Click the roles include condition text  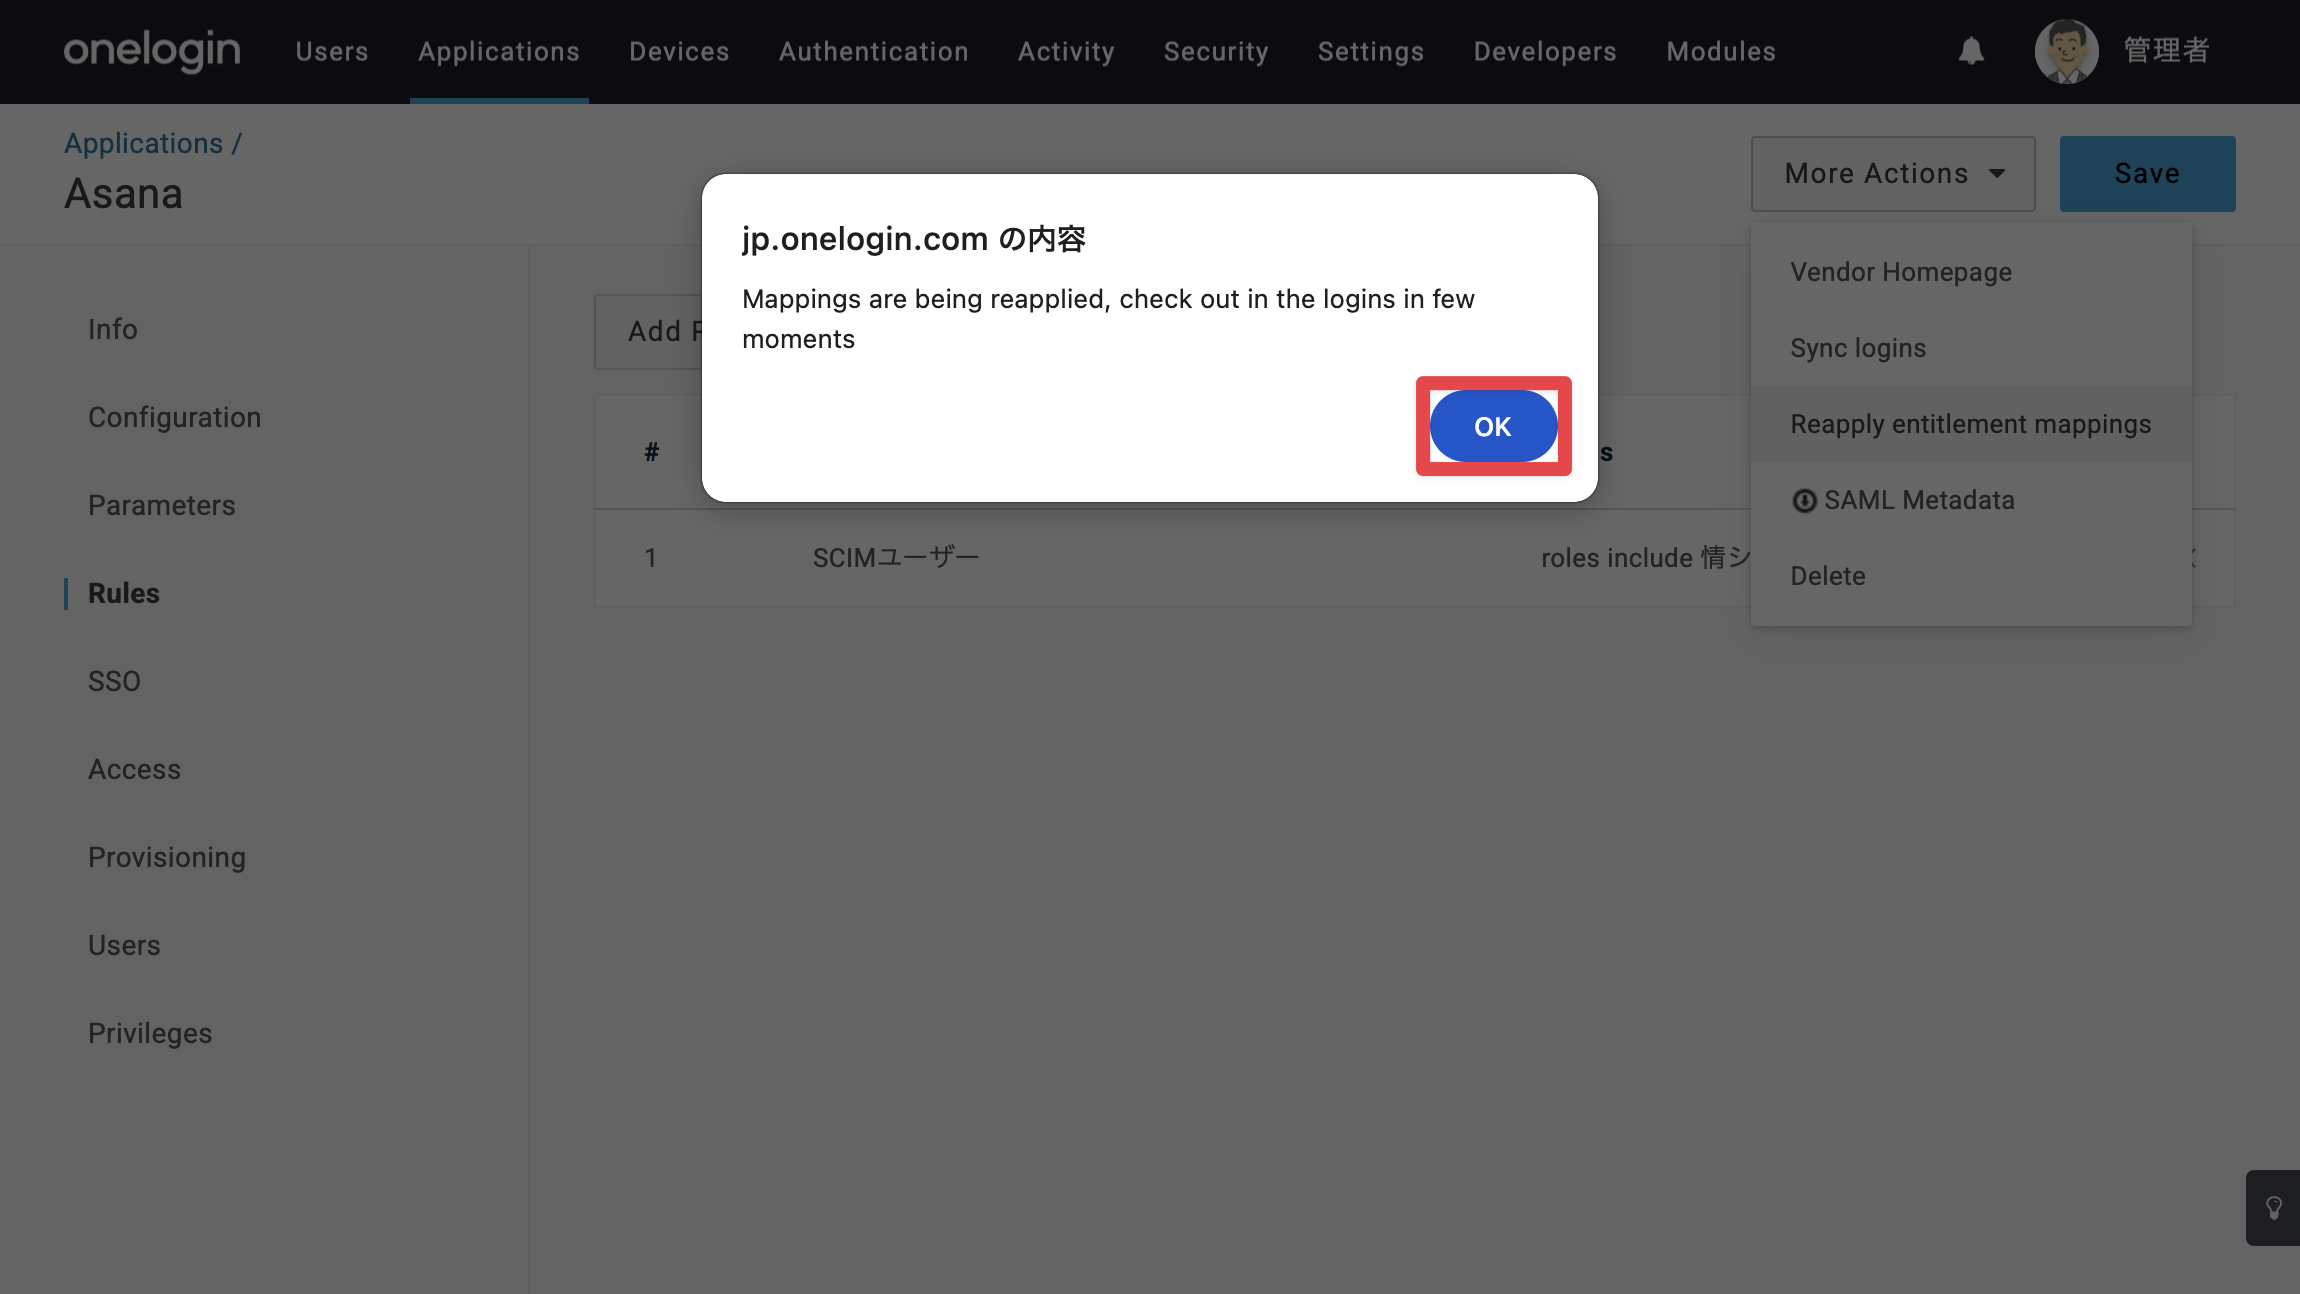click(1645, 558)
